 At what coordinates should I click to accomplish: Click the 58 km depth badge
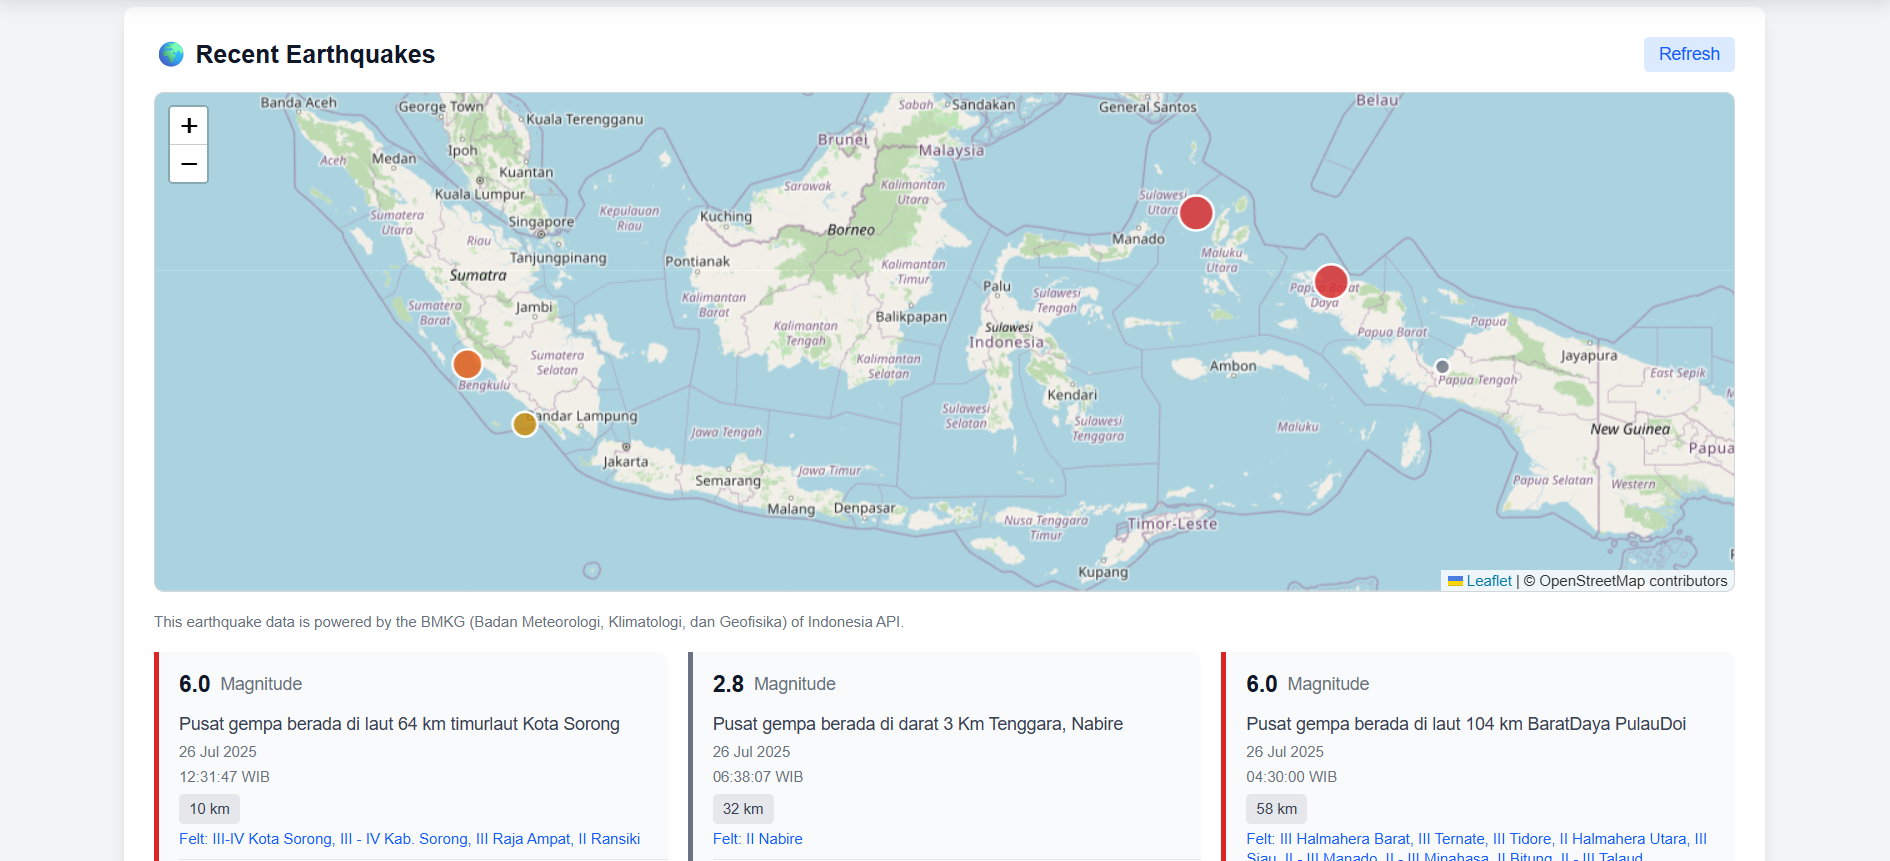[x=1276, y=809]
